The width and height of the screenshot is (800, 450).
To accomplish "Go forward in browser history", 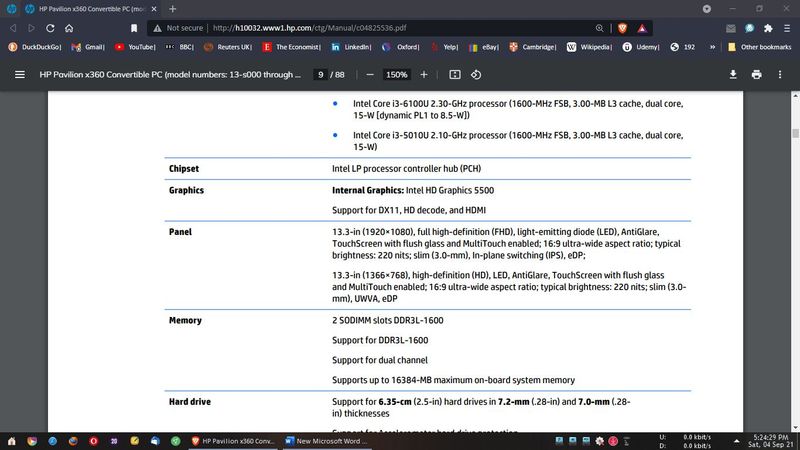I will pyautogui.click(x=31, y=28).
